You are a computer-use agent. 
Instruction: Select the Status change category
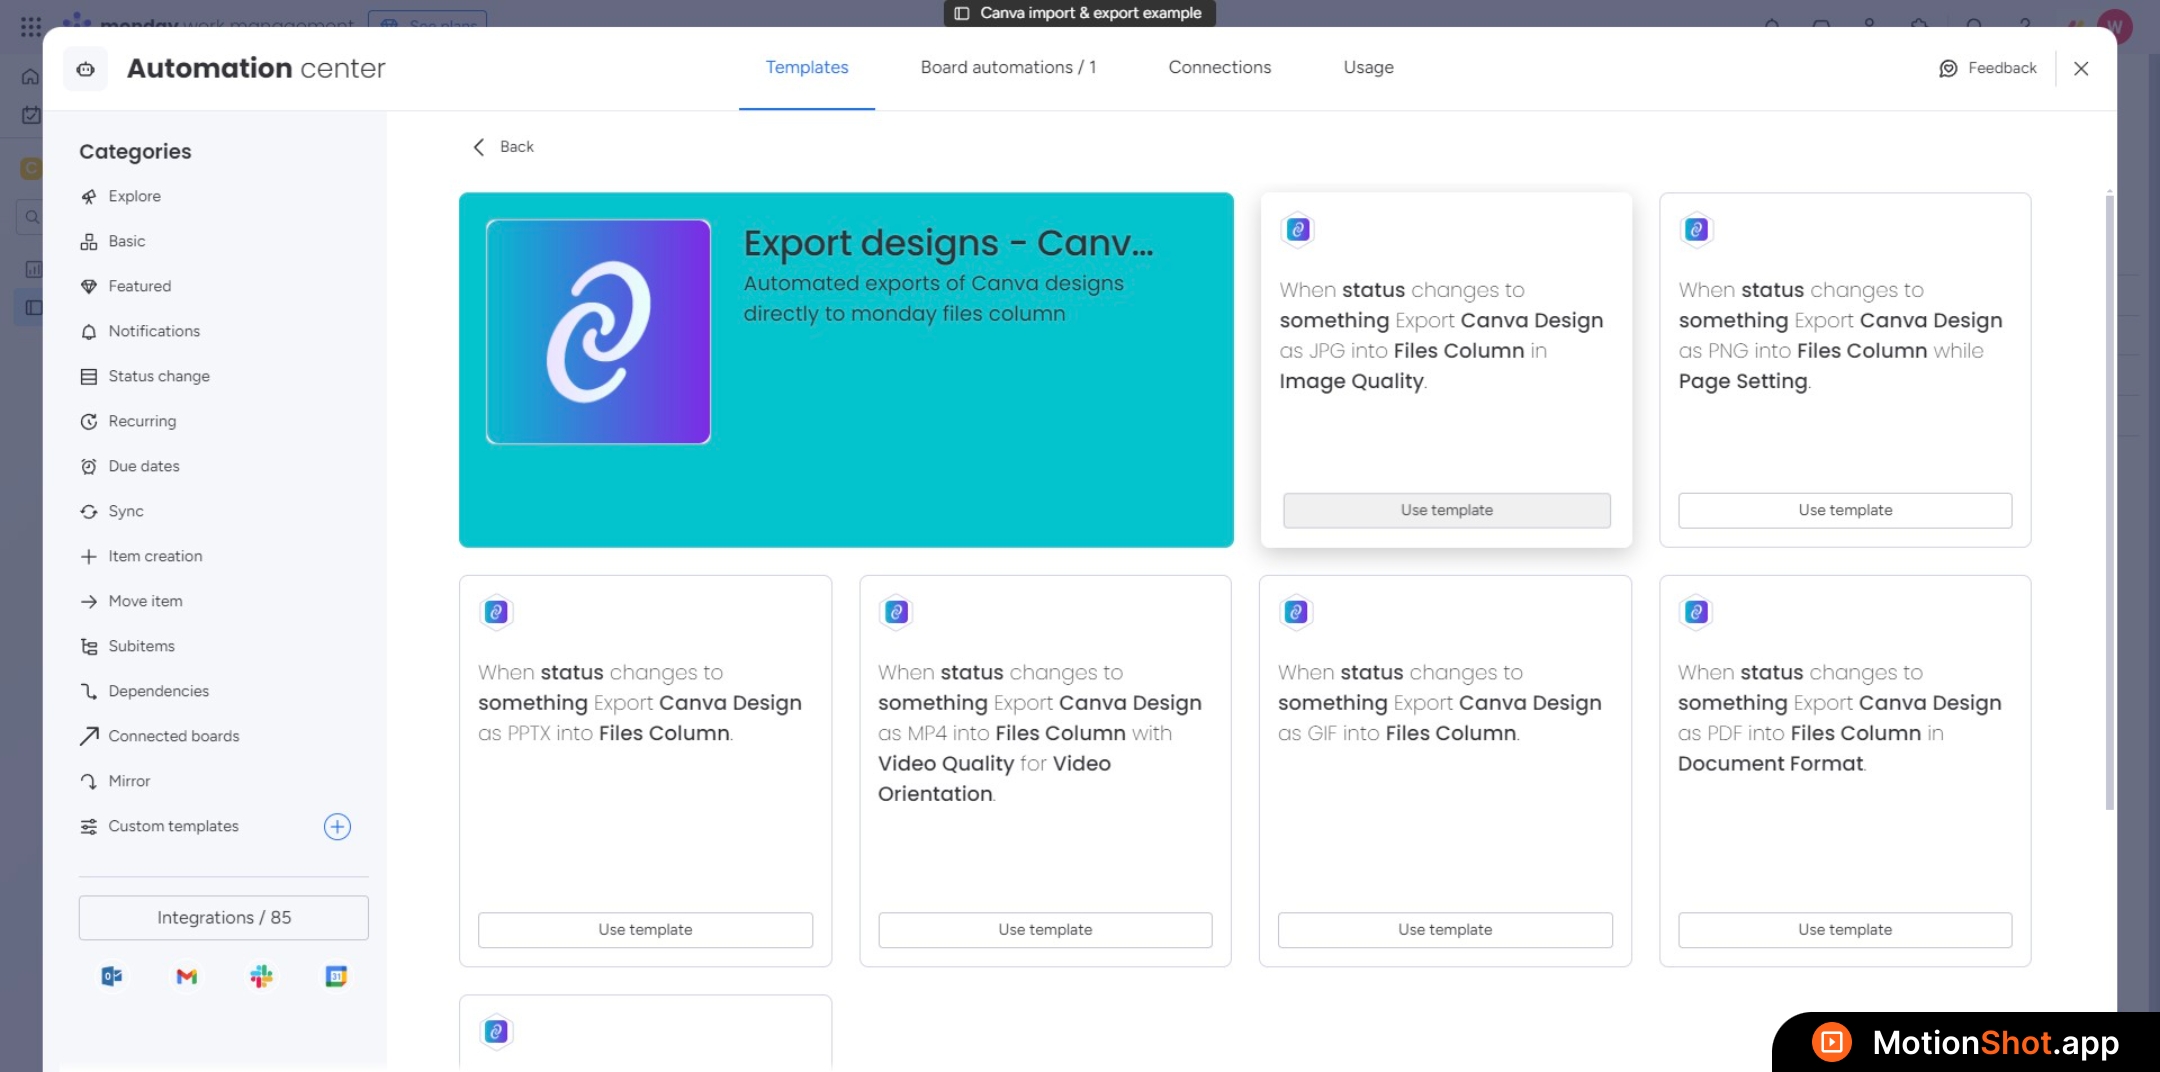[x=159, y=376]
